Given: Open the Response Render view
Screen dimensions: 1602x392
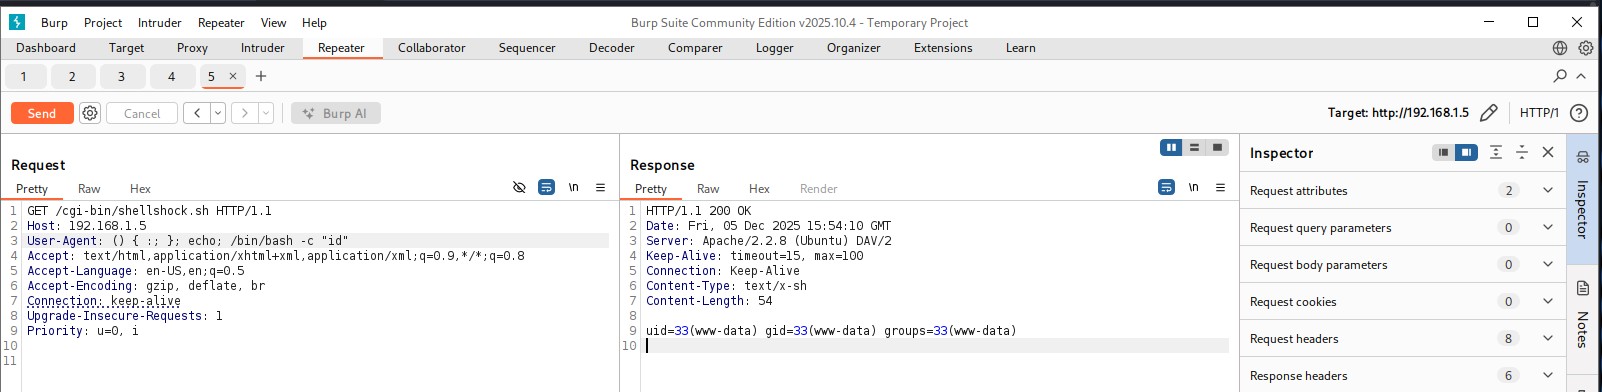Looking at the screenshot, I should click(x=819, y=188).
